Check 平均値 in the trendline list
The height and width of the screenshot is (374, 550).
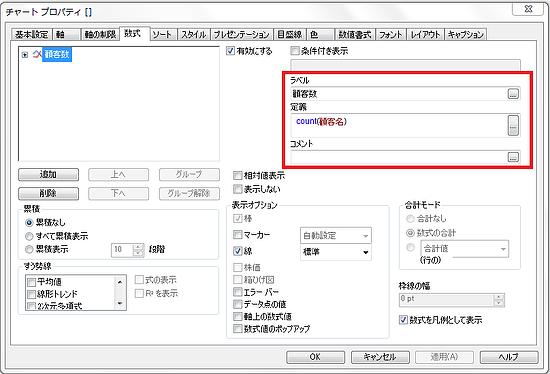(x=32, y=282)
